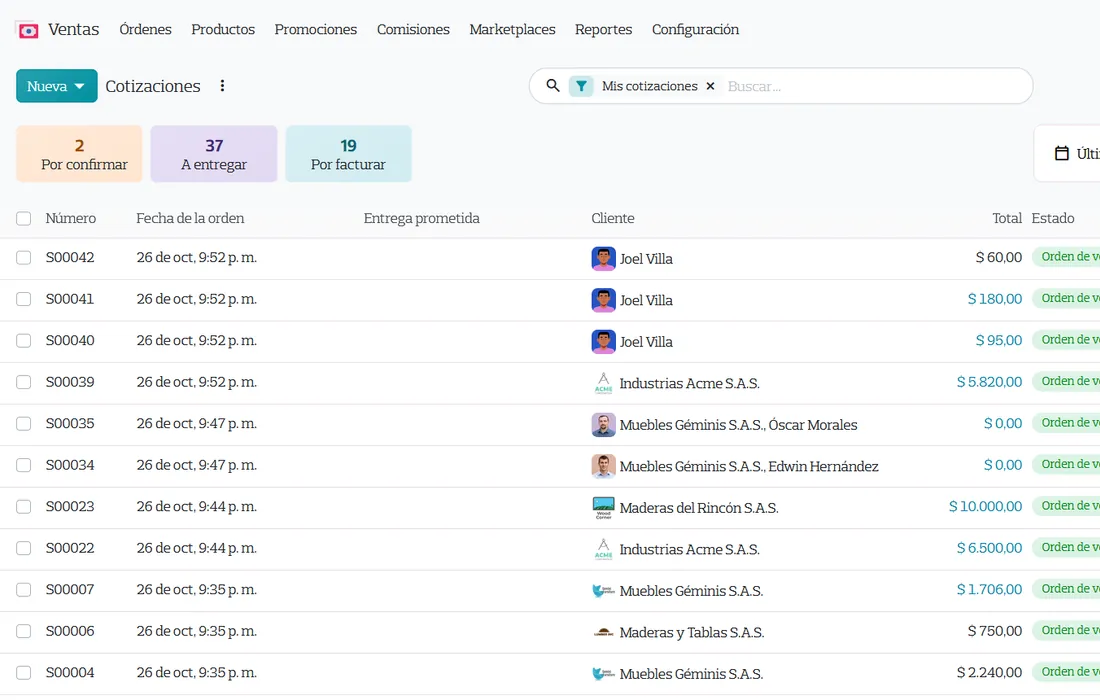The width and height of the screenshot is (1100, 700).
Task: Open the Órdenes menu
Action: 145,29
